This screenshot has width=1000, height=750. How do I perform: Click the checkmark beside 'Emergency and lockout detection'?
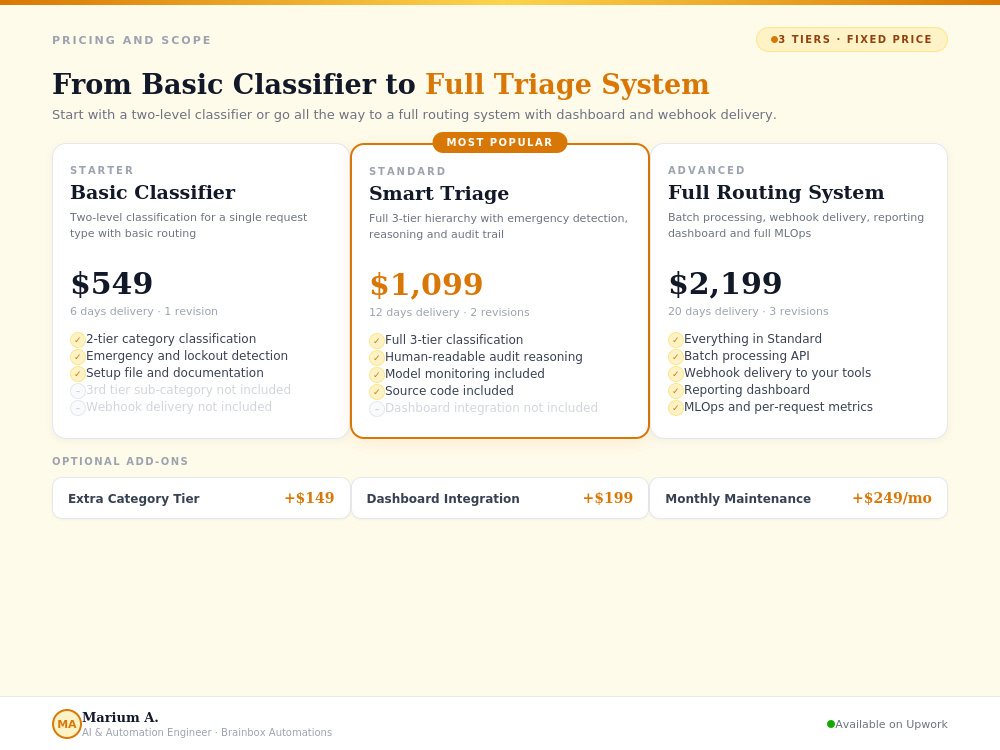tap(78, 357)
